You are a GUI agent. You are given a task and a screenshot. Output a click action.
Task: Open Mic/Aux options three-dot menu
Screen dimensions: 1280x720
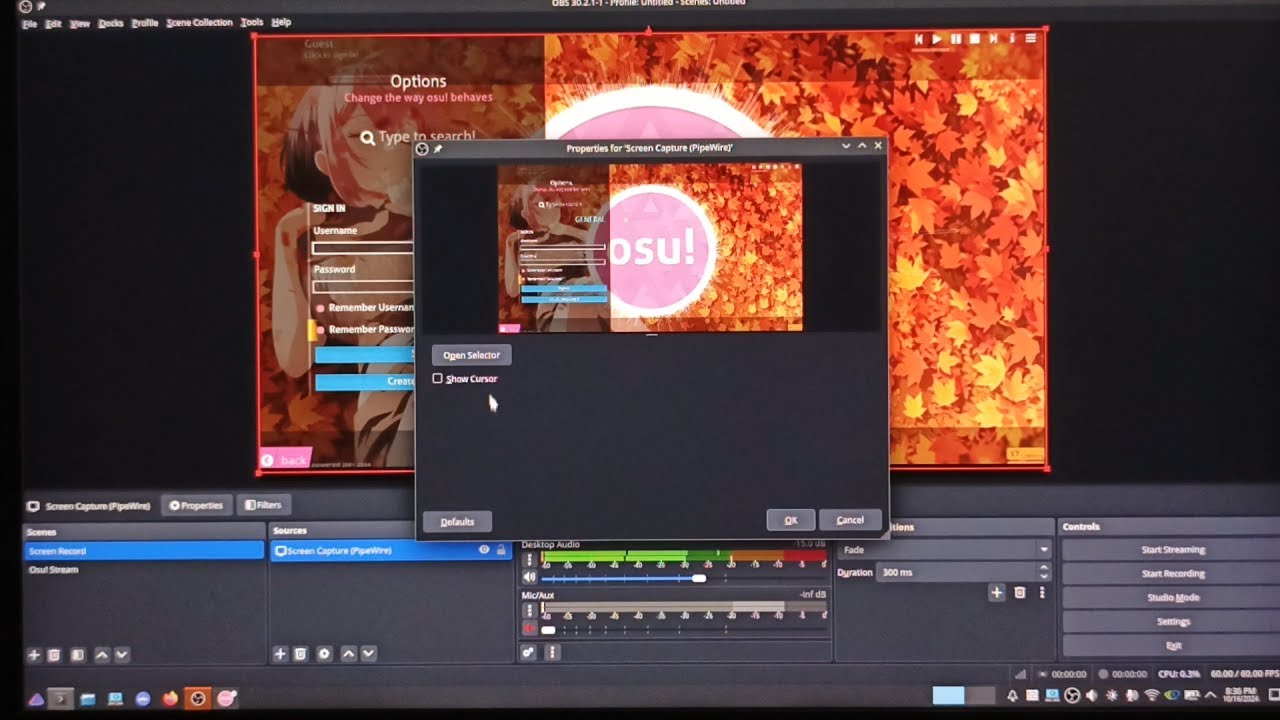pos(530,611)
